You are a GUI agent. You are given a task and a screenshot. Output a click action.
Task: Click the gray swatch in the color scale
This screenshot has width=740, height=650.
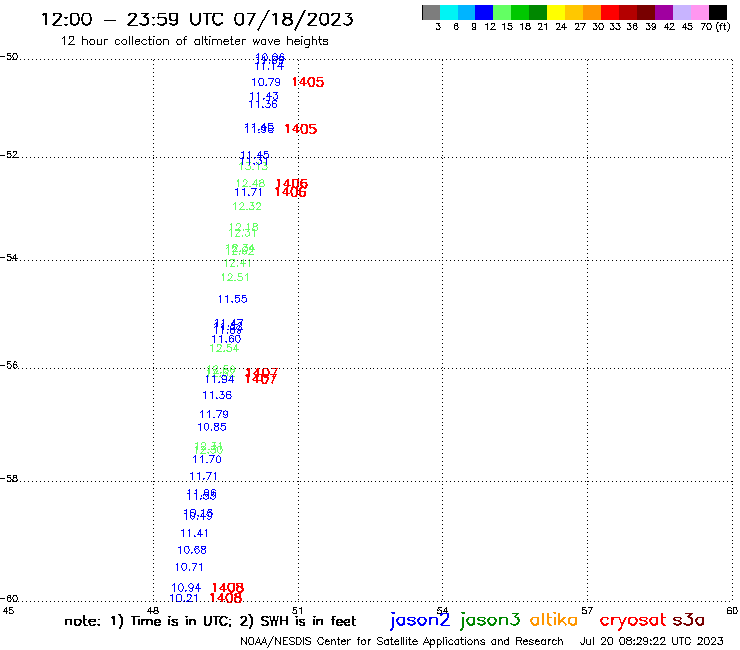[x=431, y=13]
